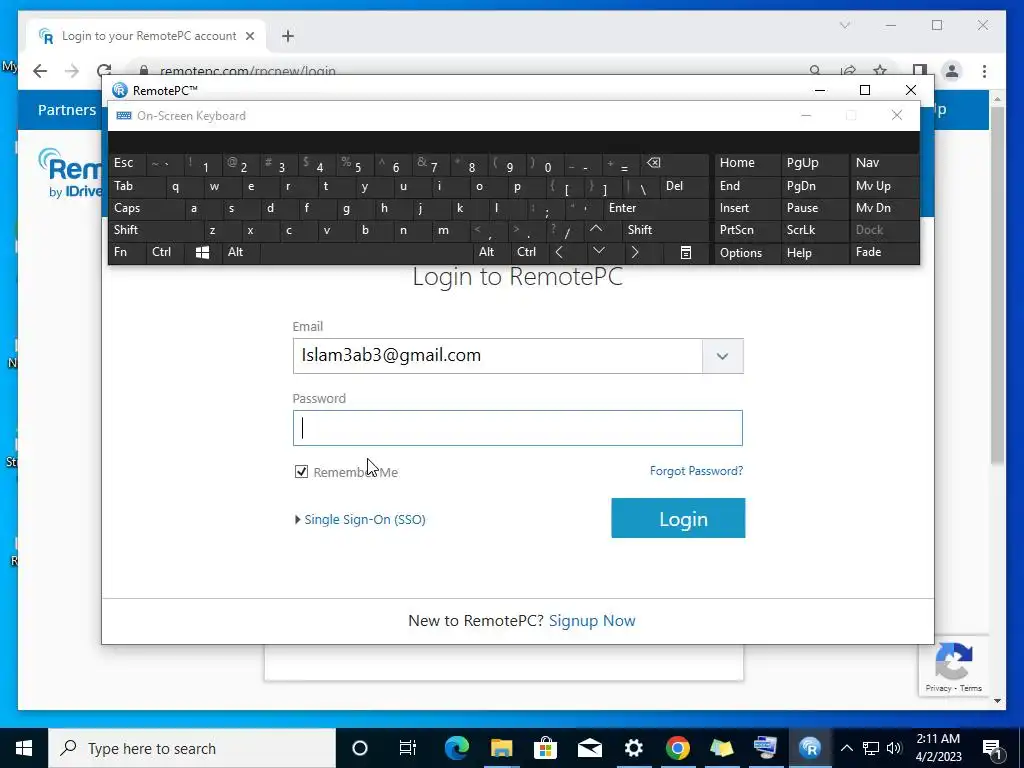Click the Mv Up key on On-Screen Keyboard
The width and height of the screenshot is (1024, 768).
[884, 186]
